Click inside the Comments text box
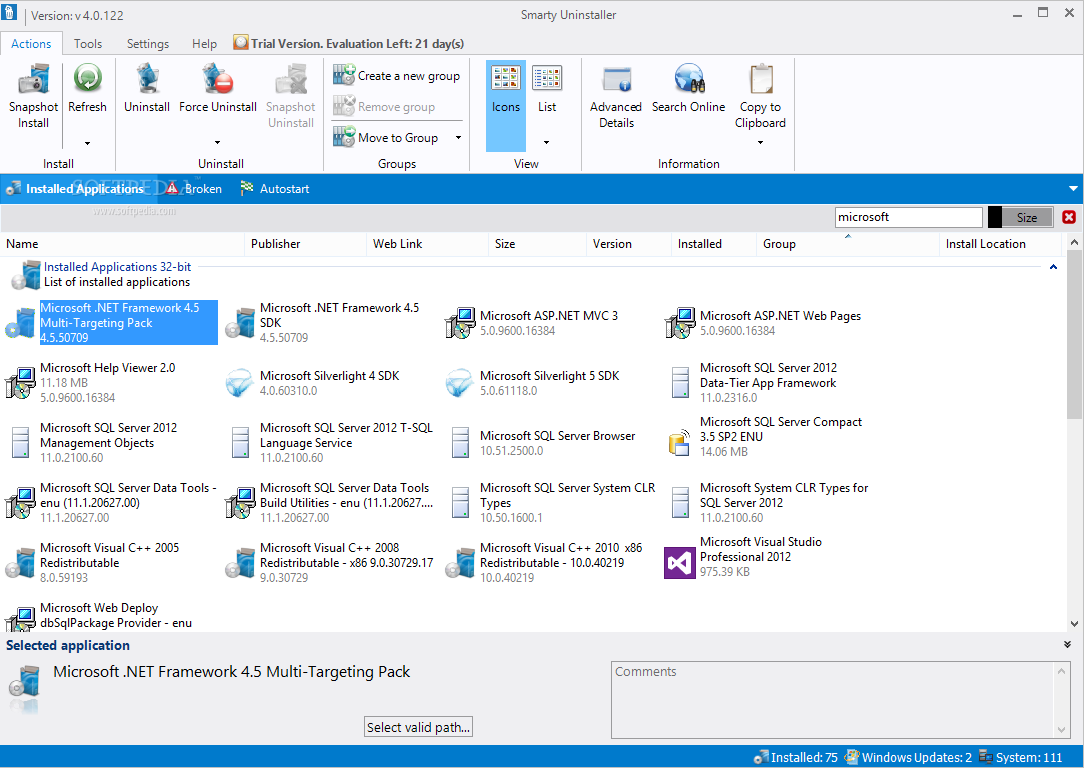Screen dimensions: 1084x768 coord(835,700)
